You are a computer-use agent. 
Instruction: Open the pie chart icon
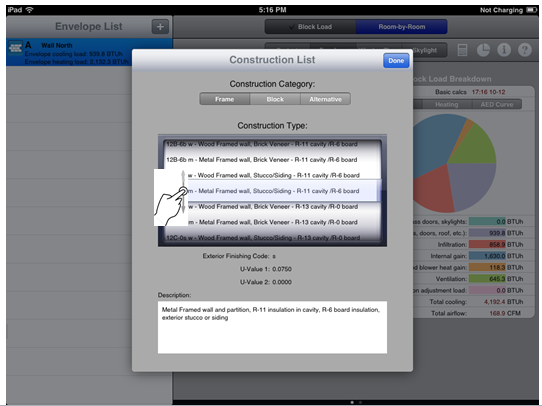tap(483, 50)
